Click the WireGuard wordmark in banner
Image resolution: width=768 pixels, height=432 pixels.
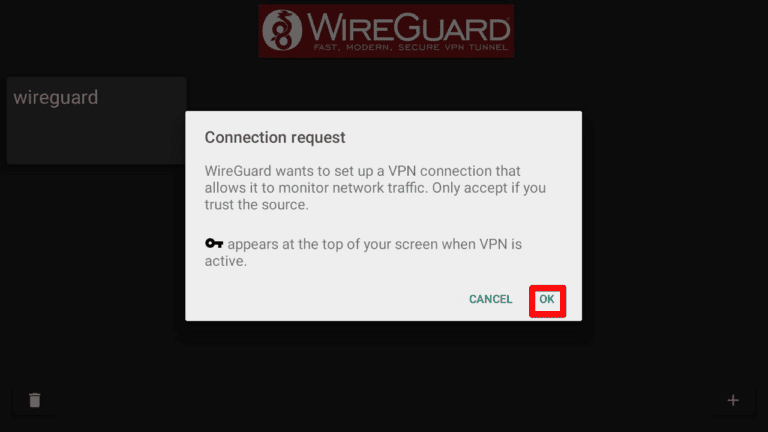(x=408, y=27)
